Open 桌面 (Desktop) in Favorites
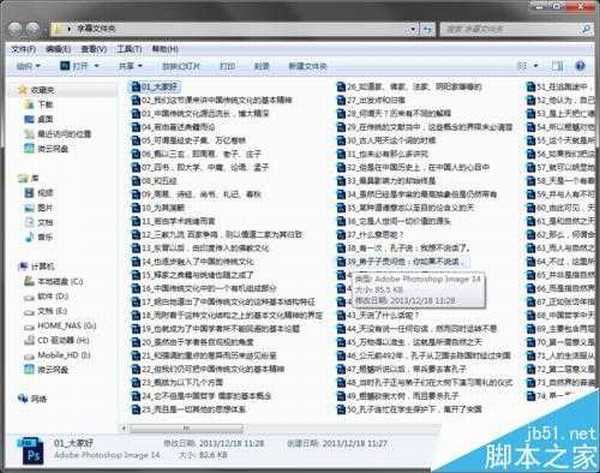The height and width of the screenshot is (473, 600). click(46, 119)
